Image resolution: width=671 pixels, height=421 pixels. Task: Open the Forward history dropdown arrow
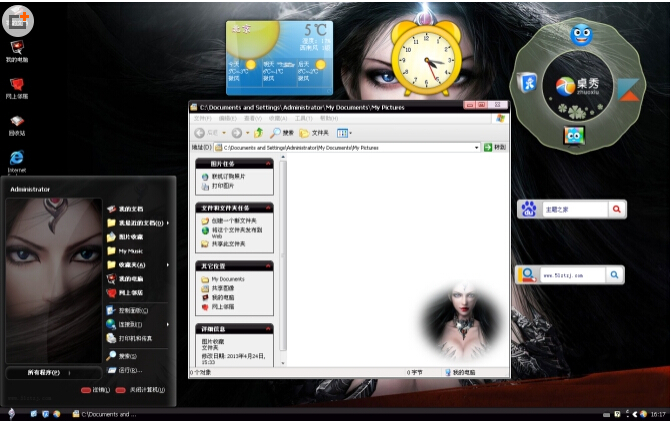248,133
